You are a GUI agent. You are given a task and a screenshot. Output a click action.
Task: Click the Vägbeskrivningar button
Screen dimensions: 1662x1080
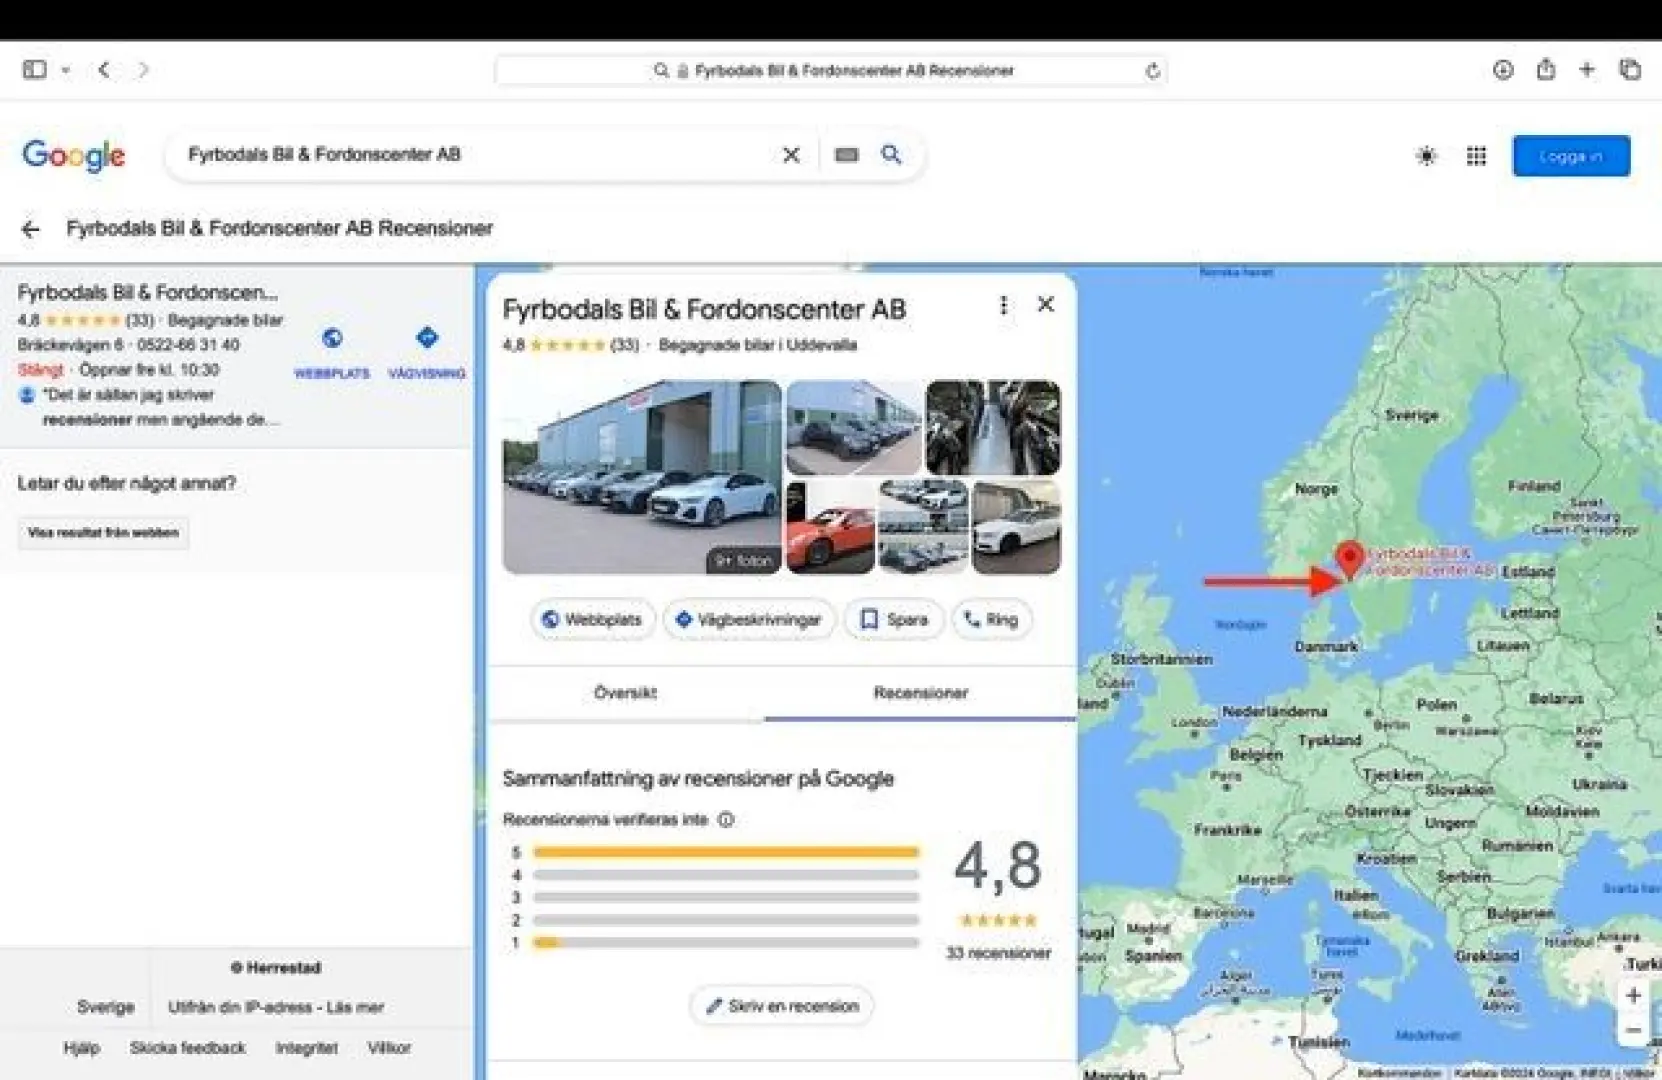click(748, 620)
